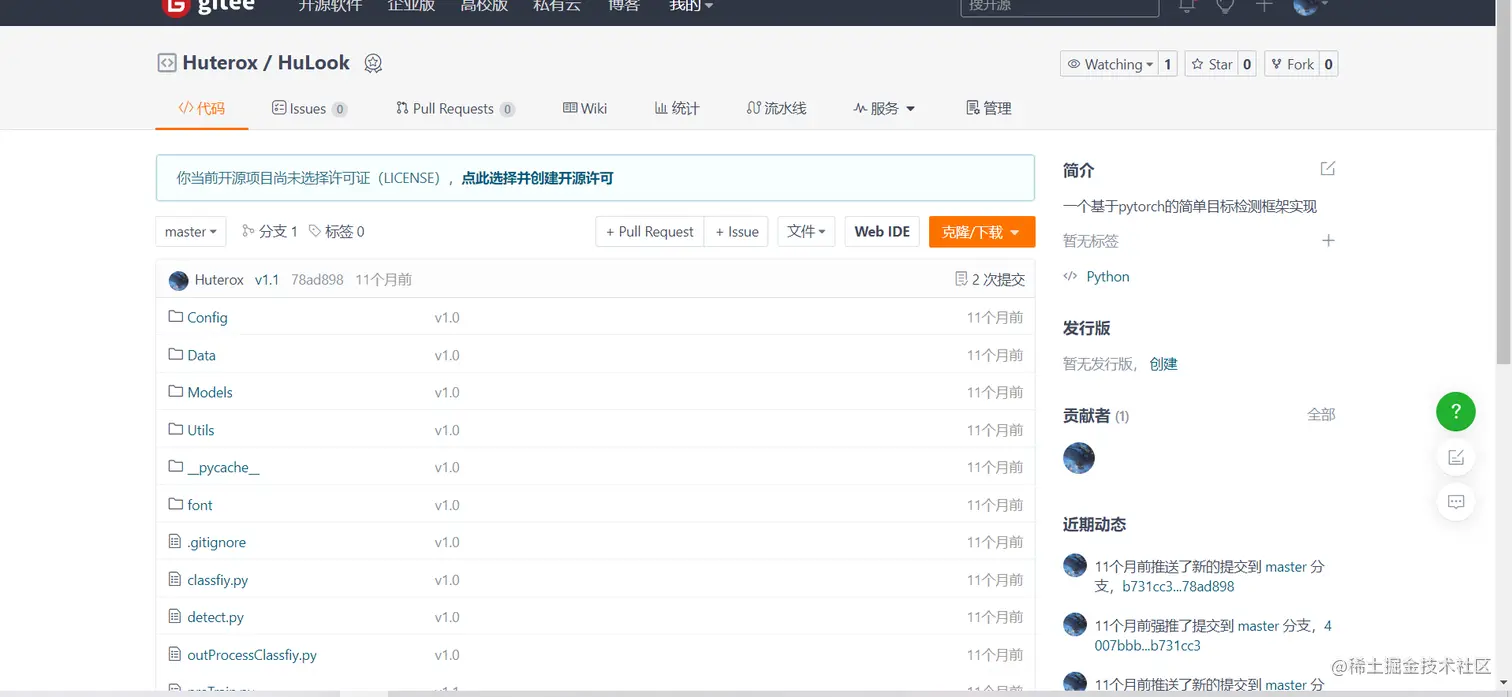Screen dimensions: 1512x697
Task: Click the file icon beside detect.py
Action: click(176, 617)
